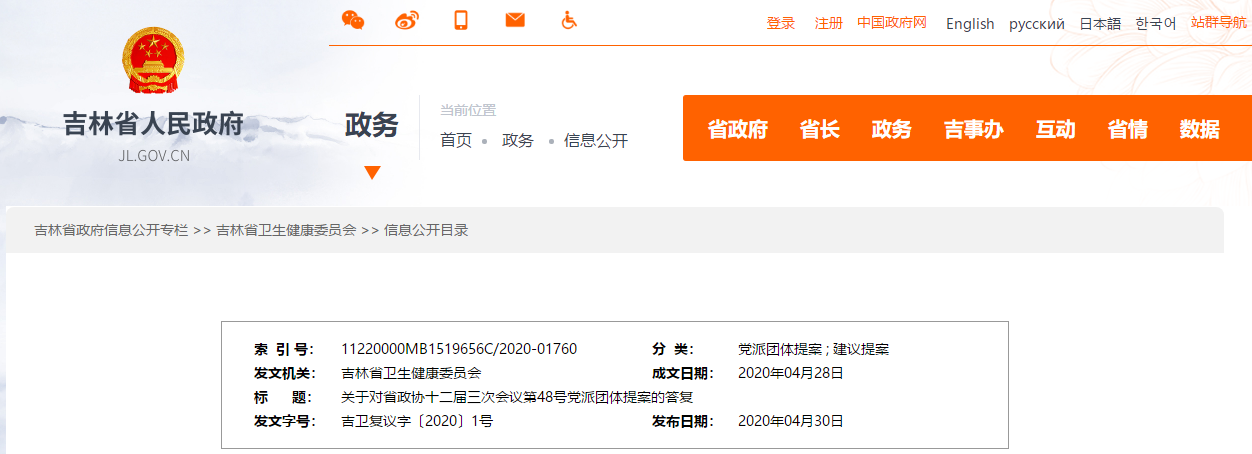The width and height of the screenshot is (1252, 454).
Task: Switch to русский language version
Action: pos(1036,24)
